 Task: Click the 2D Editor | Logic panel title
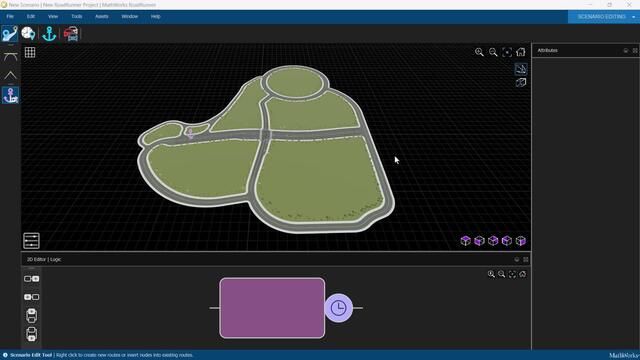pos(44,259)
